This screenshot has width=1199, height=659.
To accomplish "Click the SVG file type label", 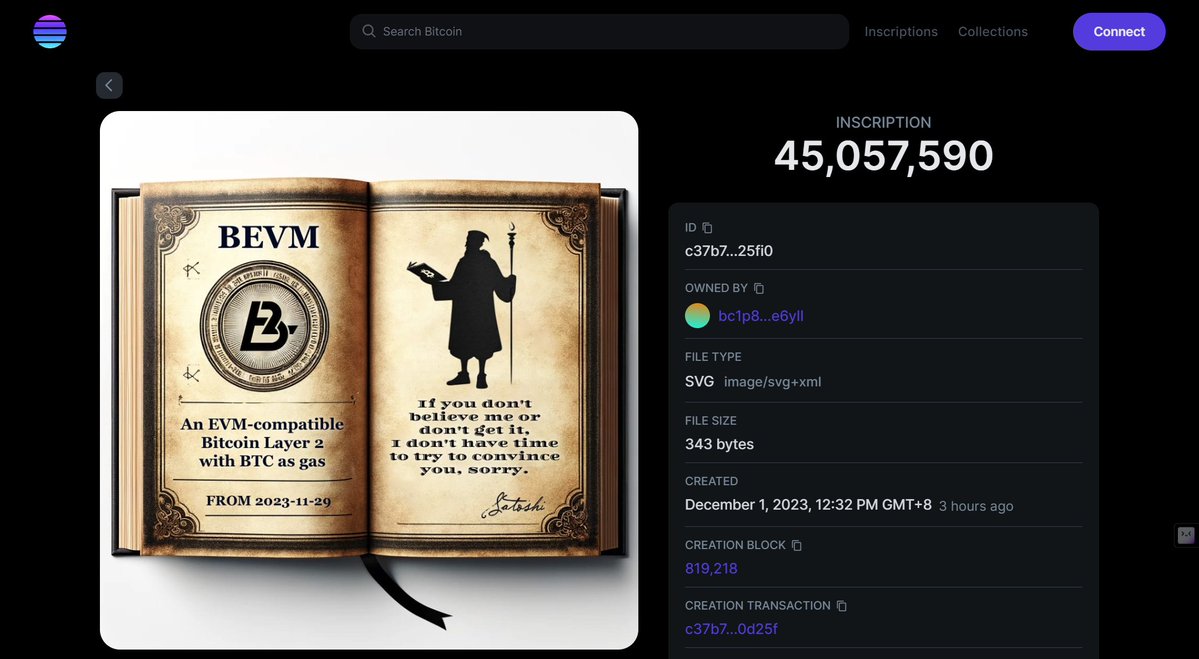I will [x=700, y=381].
